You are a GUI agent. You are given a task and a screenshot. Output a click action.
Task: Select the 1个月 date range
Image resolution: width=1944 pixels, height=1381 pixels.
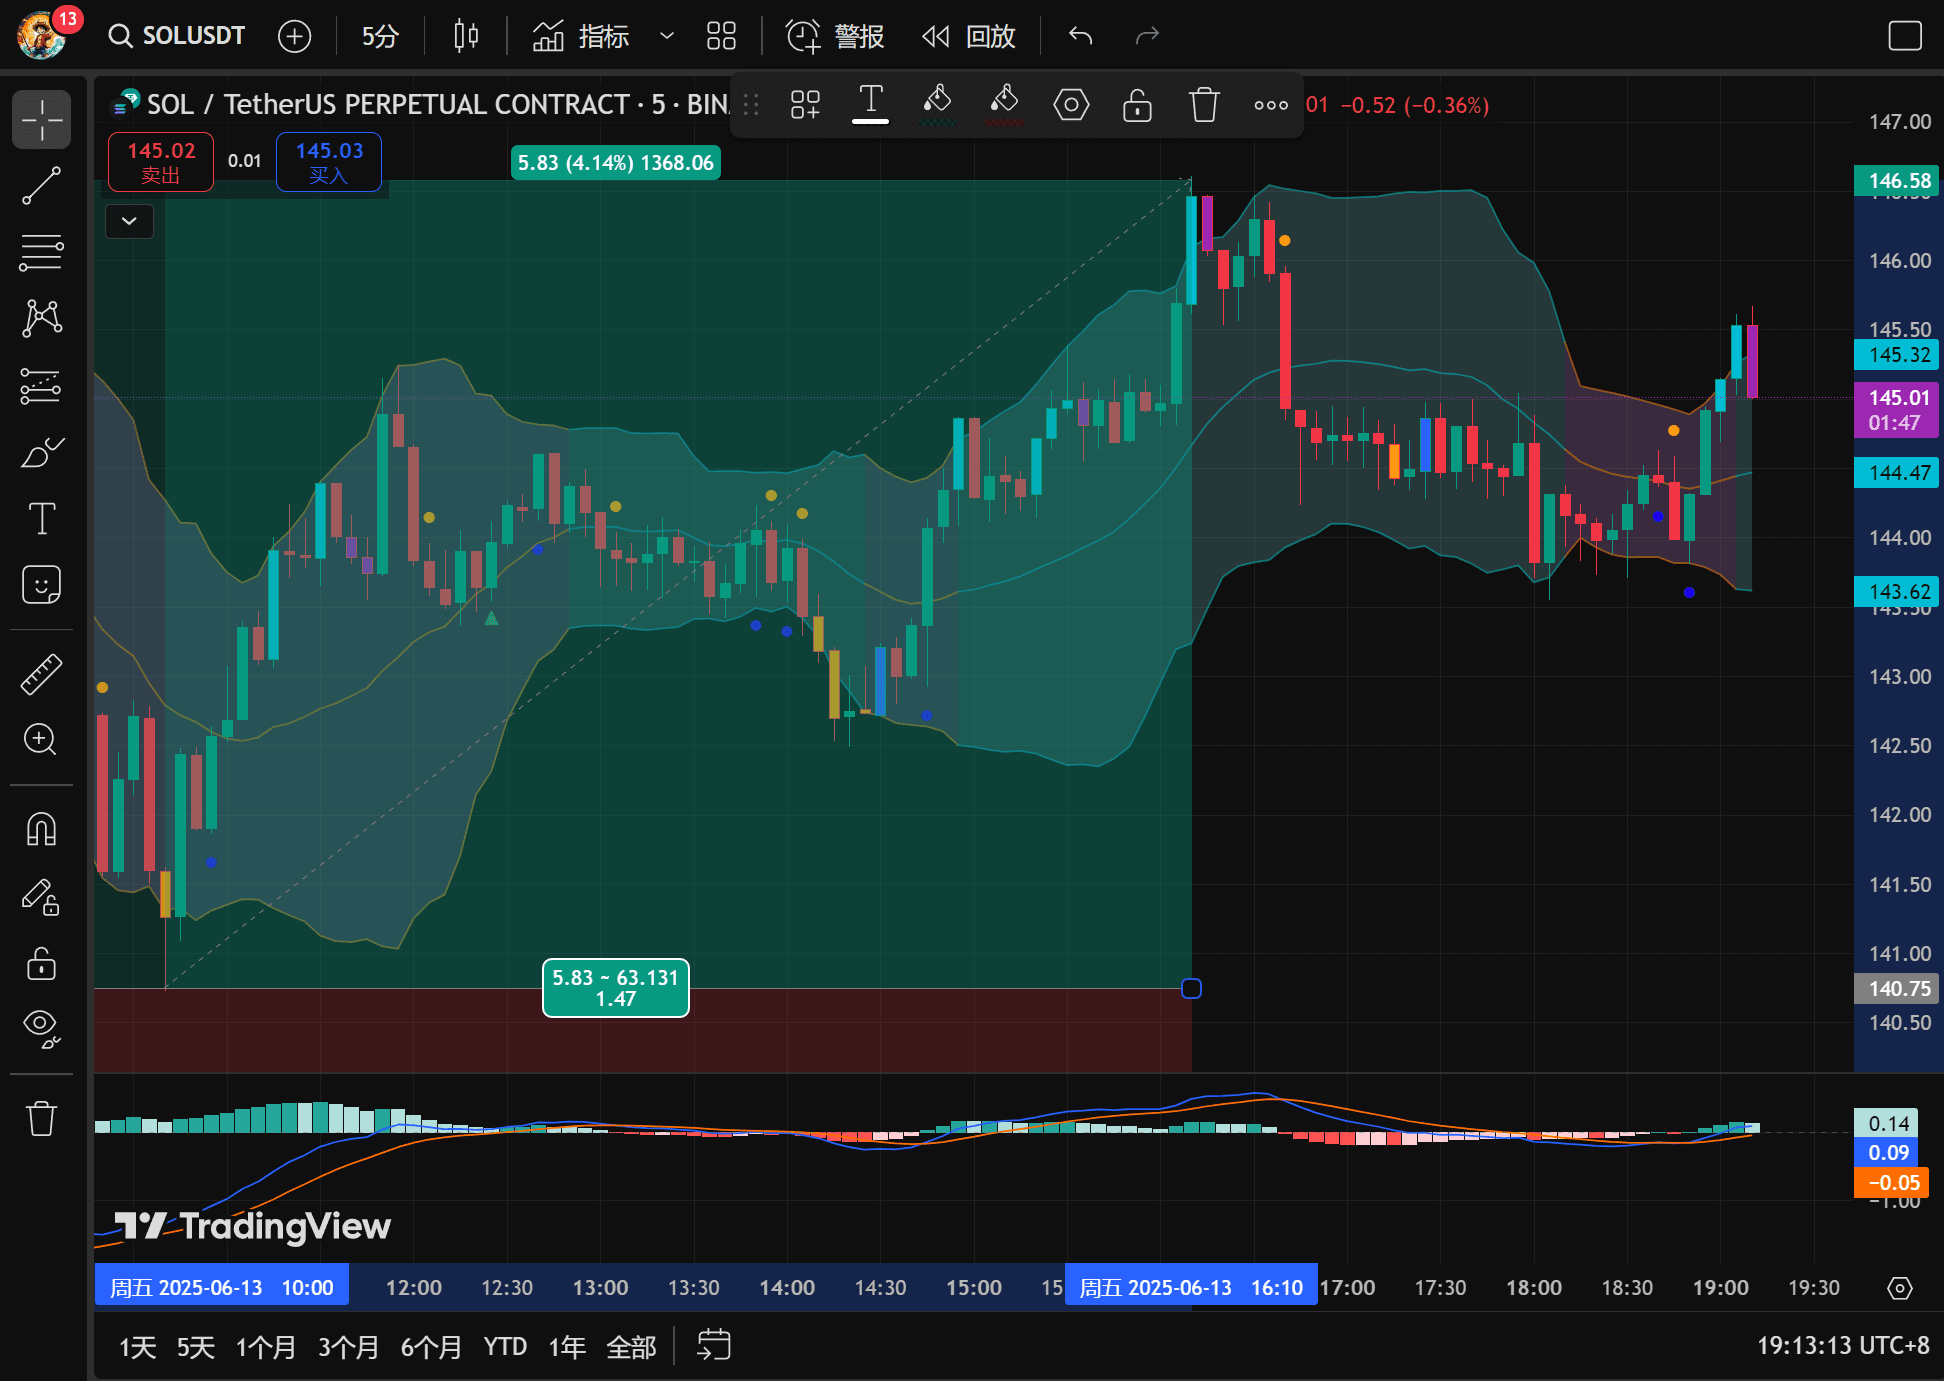coord(266,1347)
